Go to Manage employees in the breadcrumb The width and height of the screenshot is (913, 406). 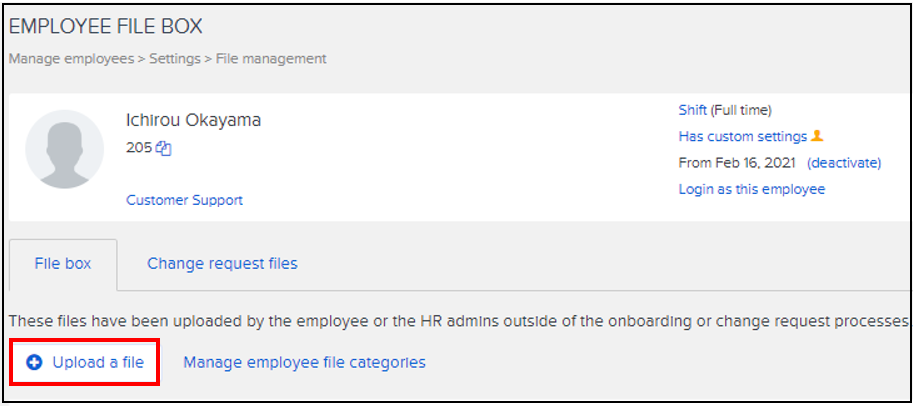click(x=71, y=59)
